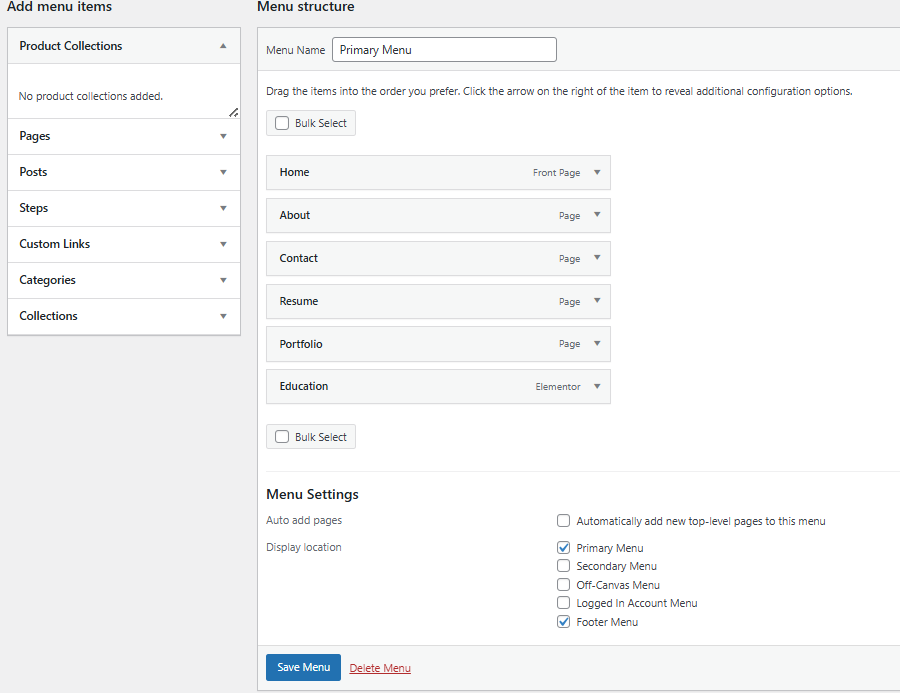Screen dimensions: 900x693
Task: Open the Steps accordion section
Action: tap(124, 208)
